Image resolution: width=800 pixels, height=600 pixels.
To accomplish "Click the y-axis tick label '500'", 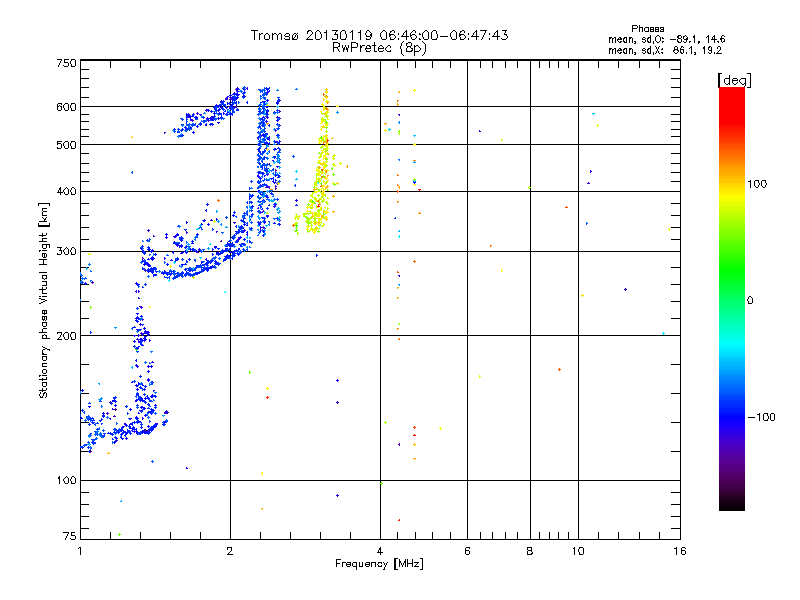I will (66, 145).
